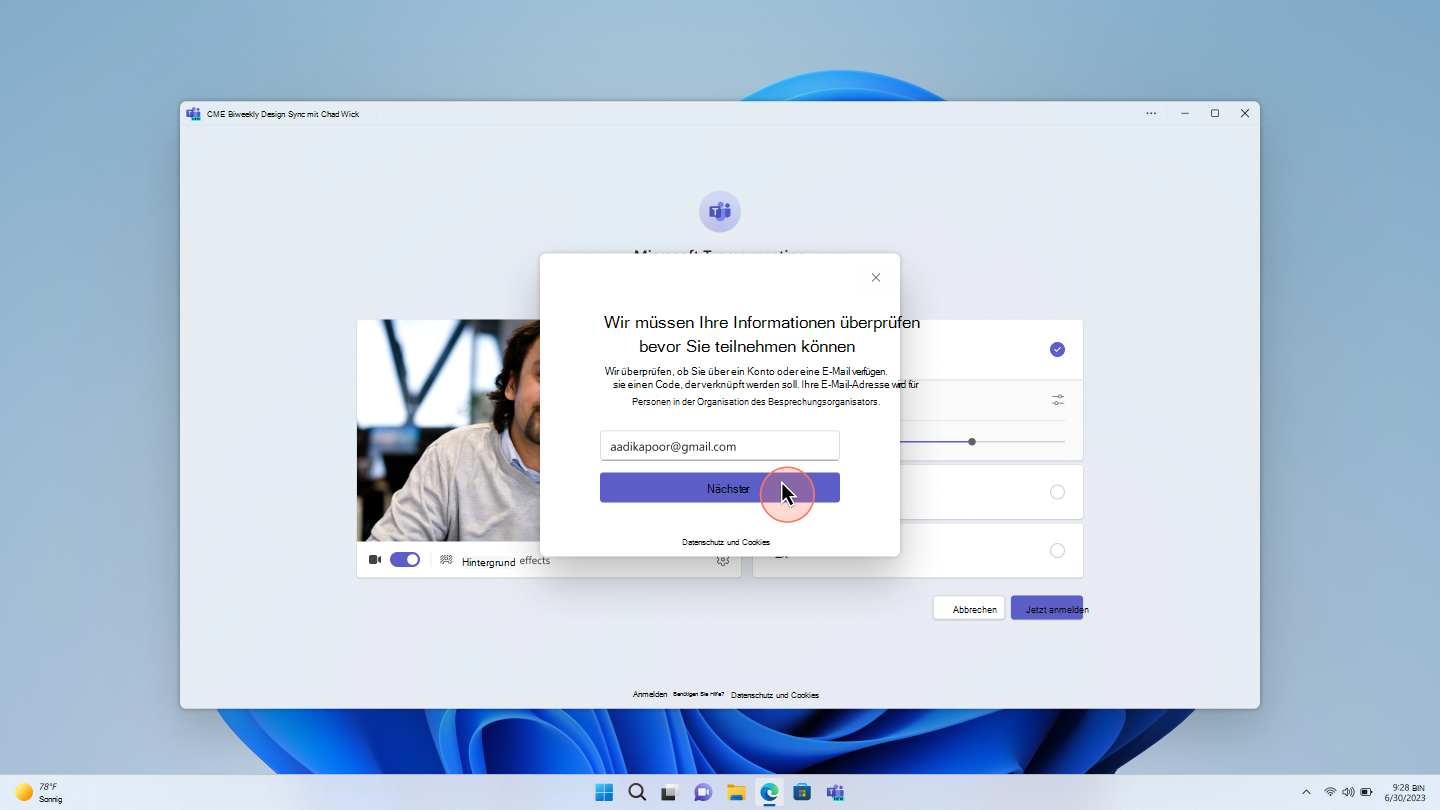Close the verification dialog with the X
The image size is (1440, 810).
click(x=876, y=278)
